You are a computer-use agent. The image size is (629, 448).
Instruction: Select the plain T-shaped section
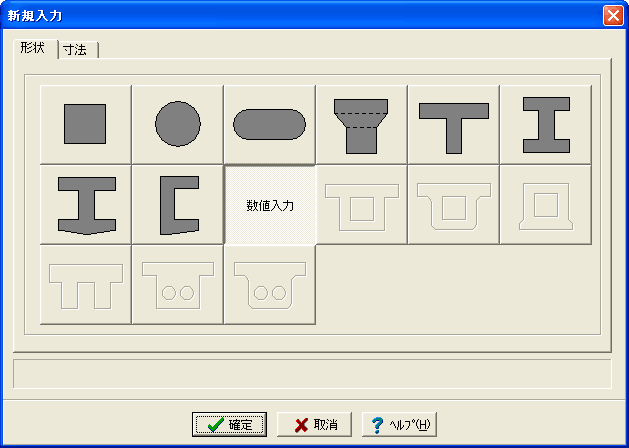pyautogui.click(x=454, y=124)
